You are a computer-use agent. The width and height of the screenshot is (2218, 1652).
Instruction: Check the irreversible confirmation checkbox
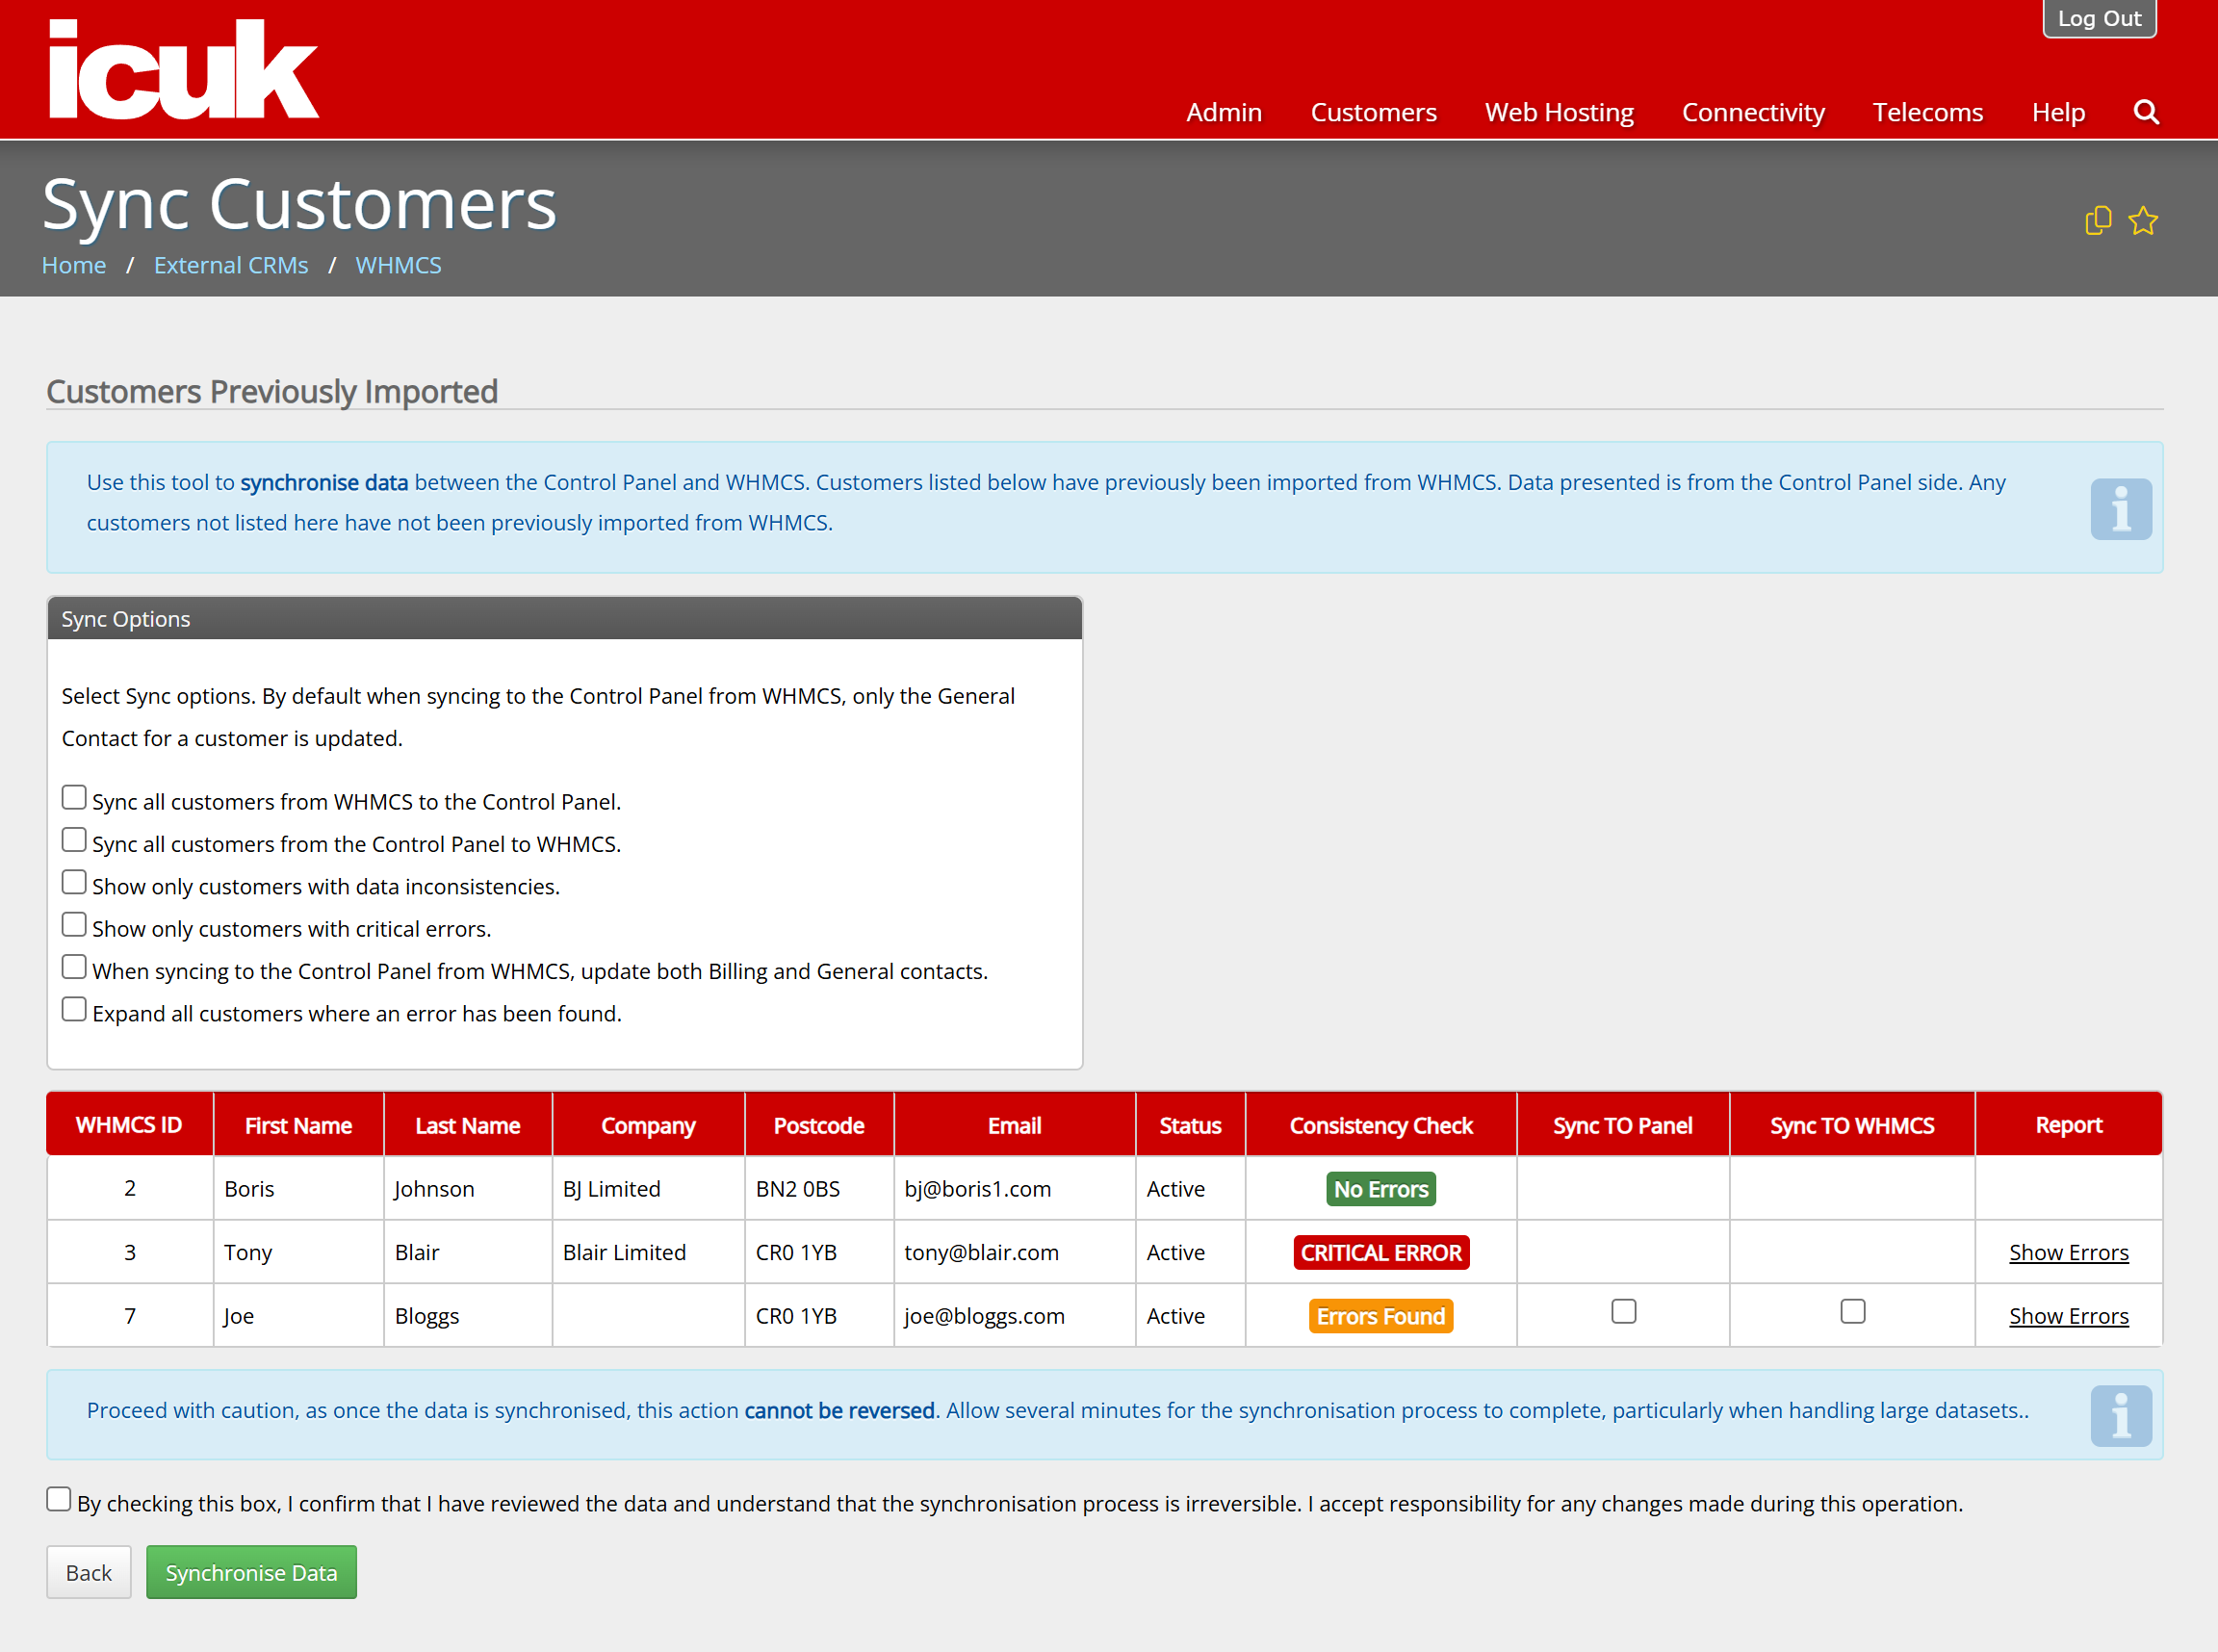coord(59,1500)
